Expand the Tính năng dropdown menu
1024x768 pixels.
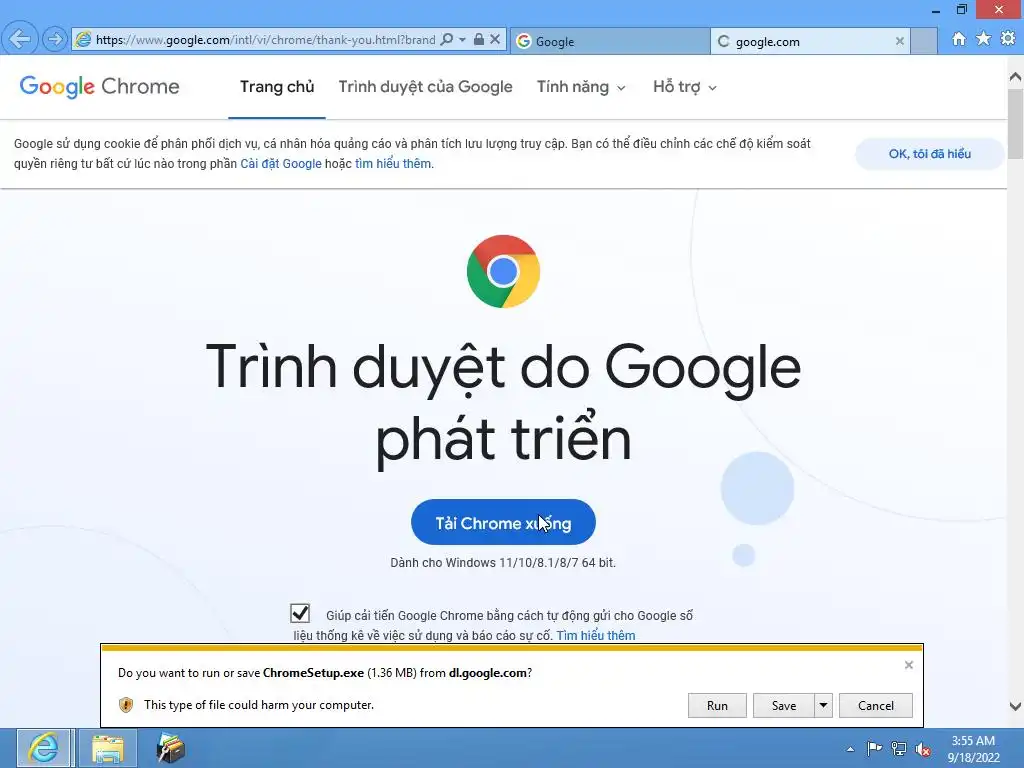pyautogui.click(x=581, y=87)
